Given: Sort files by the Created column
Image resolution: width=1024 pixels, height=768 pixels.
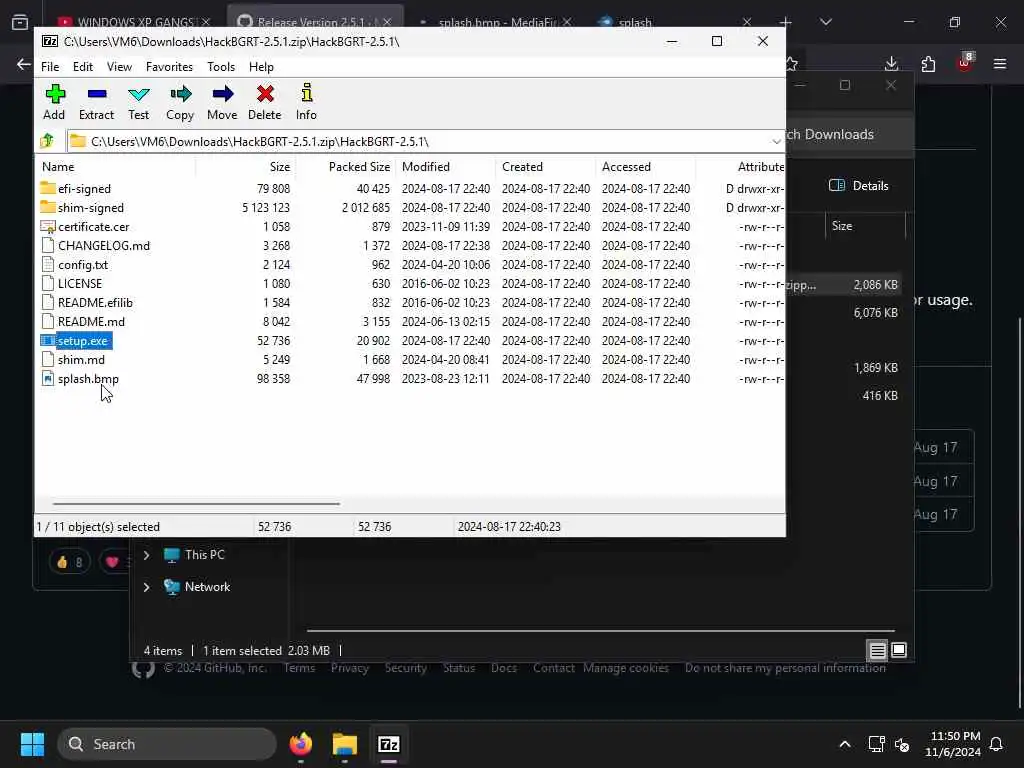Looking at the screenshot, I should (x=545, y=167).
